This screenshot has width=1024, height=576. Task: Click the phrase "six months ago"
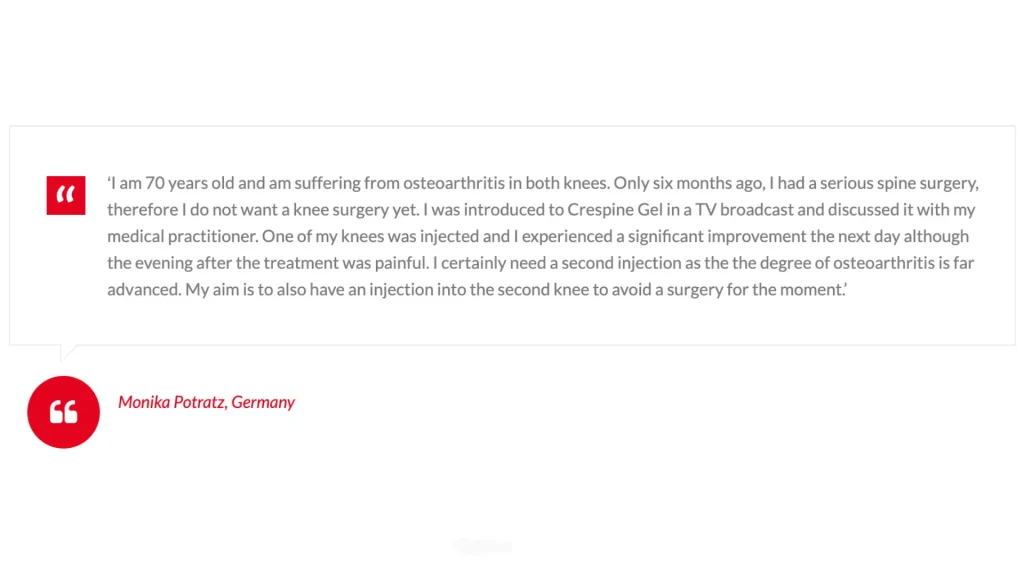[706, 184]
